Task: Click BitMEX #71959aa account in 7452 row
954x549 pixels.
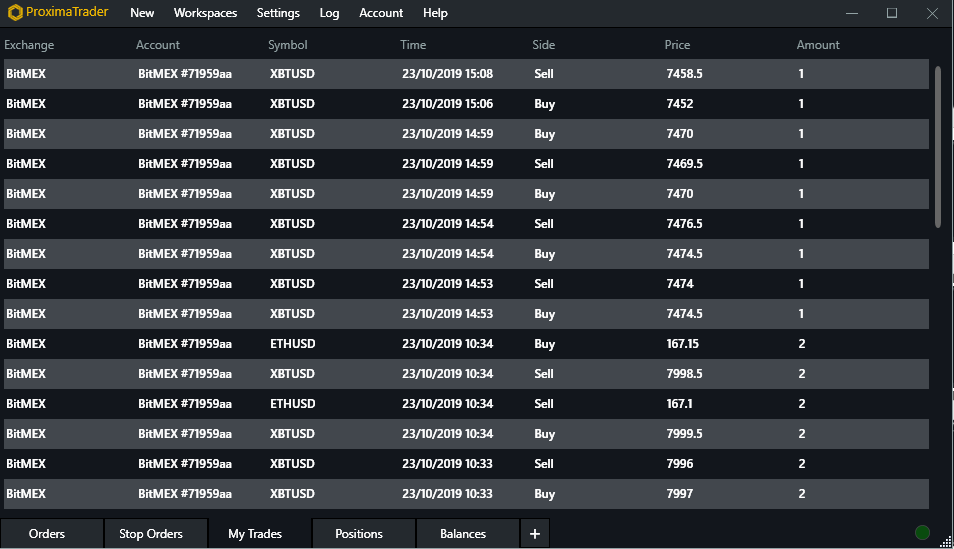Action: click(185, 103)
